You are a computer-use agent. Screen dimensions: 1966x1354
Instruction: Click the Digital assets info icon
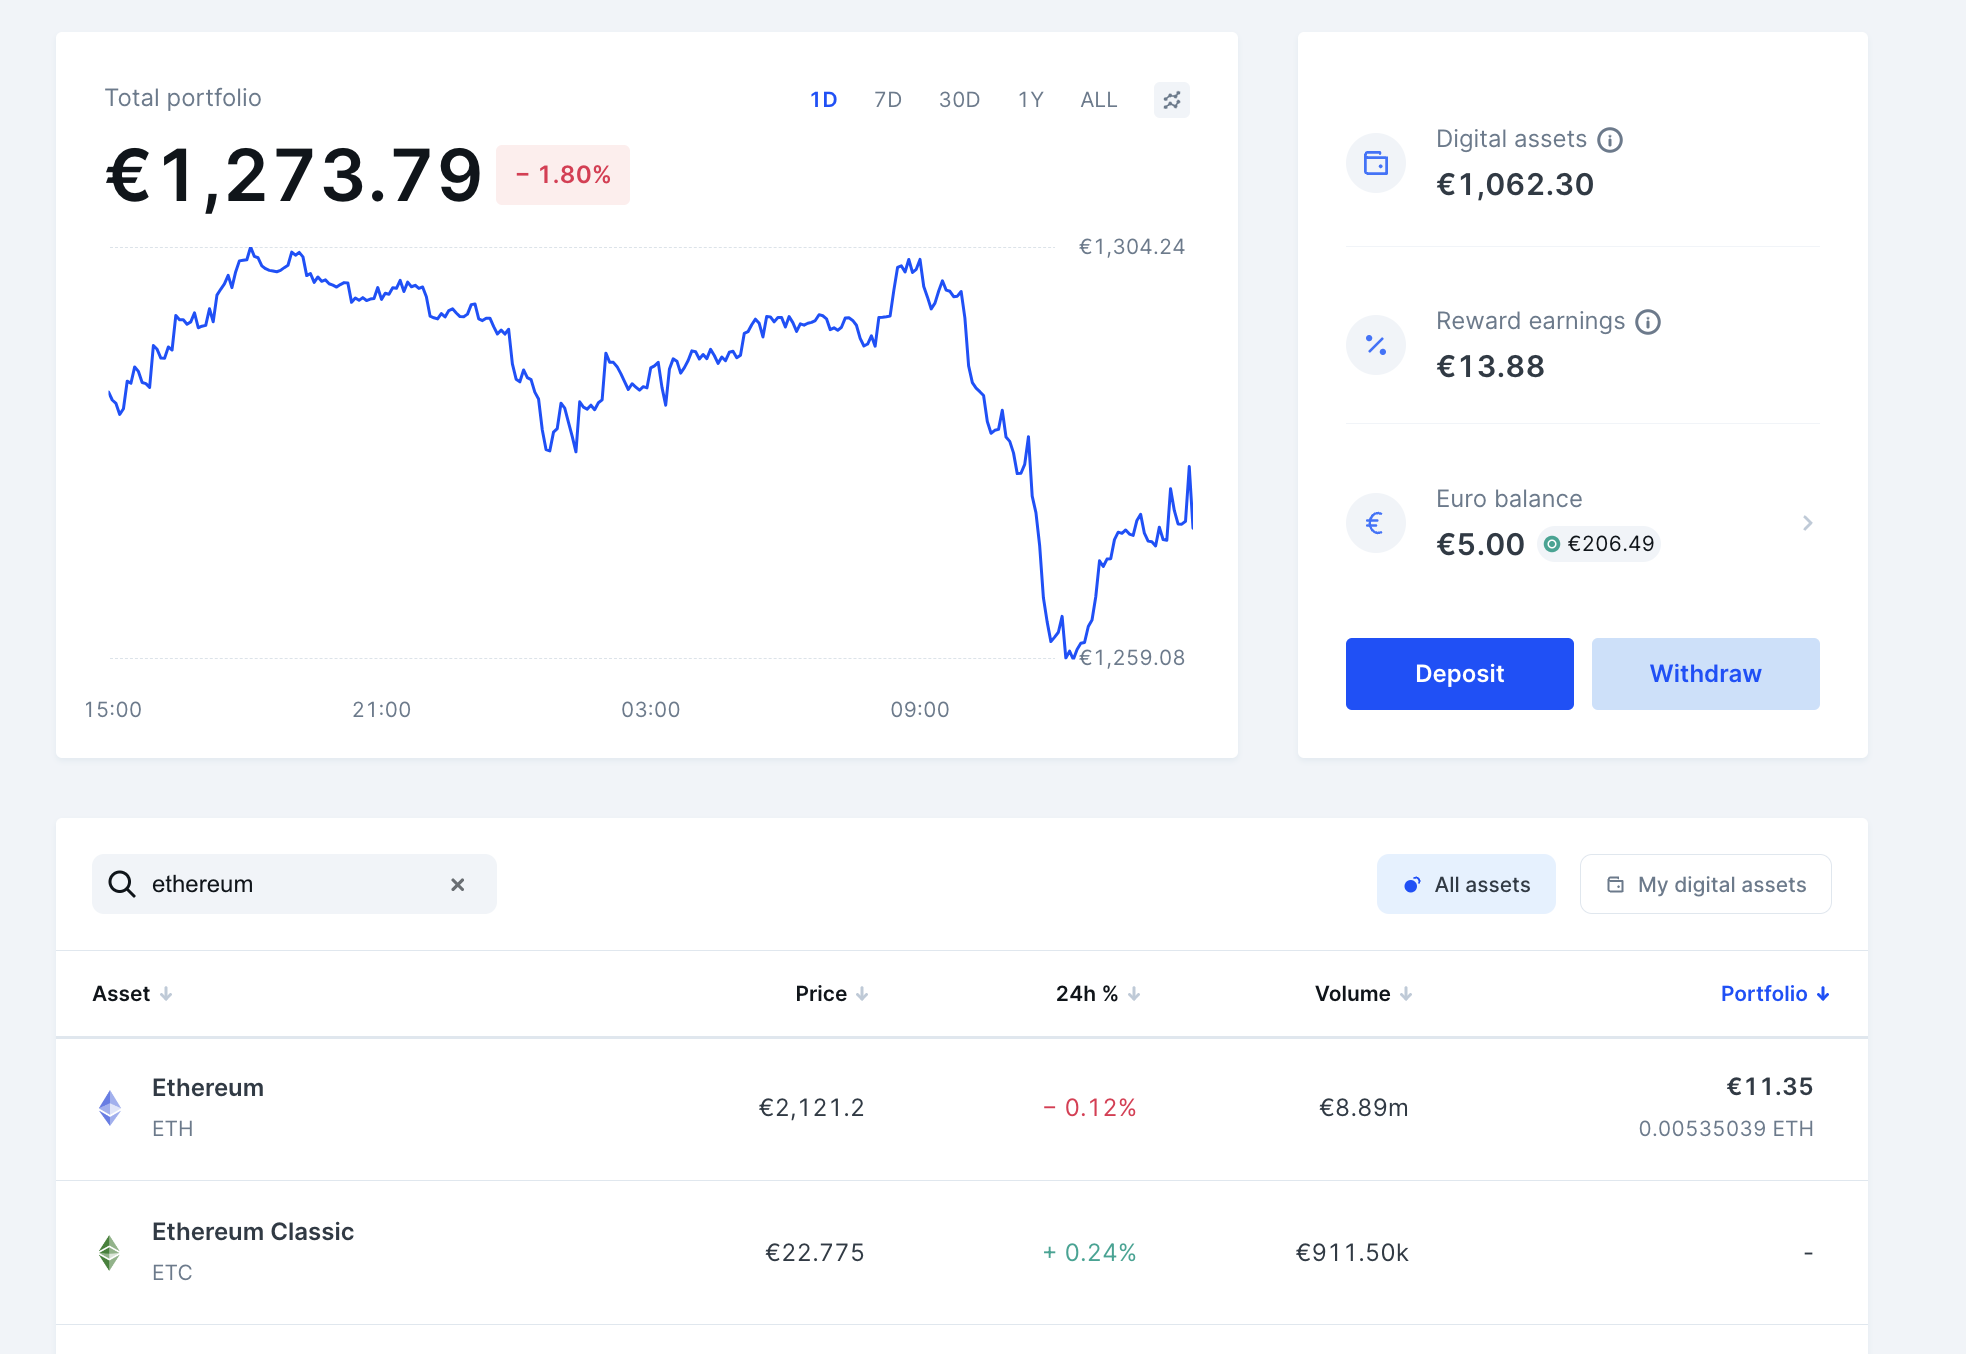pos(1609,140)
